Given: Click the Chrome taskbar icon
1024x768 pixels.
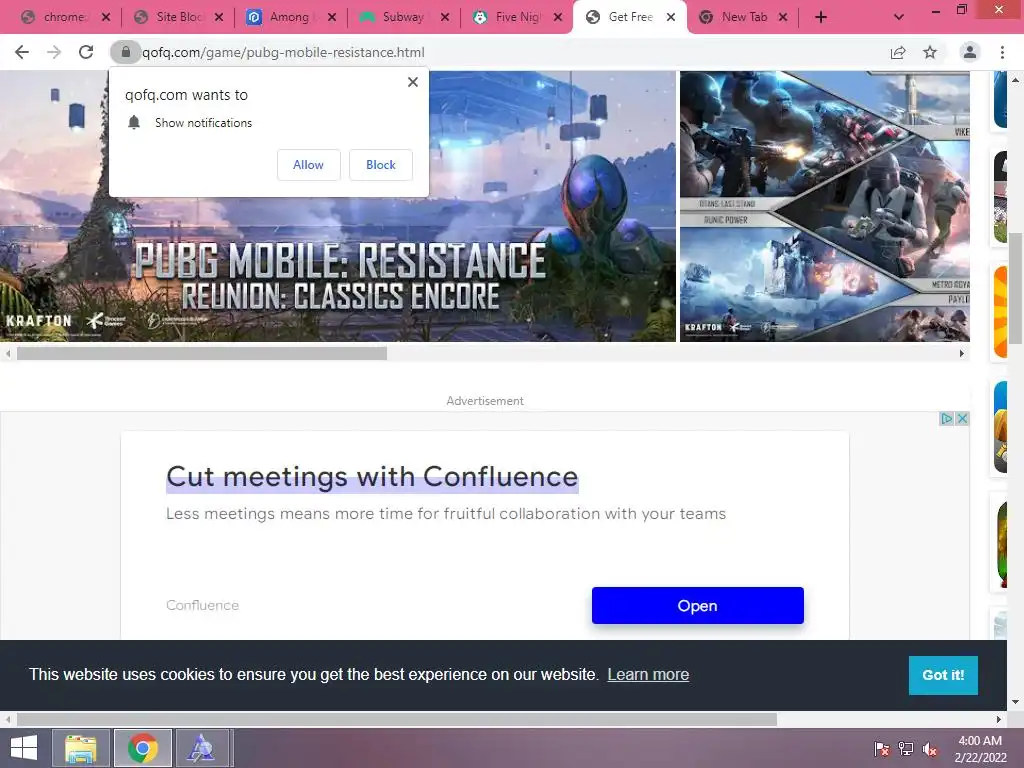Looking at the screenshot, I should (x=143, y=748).
